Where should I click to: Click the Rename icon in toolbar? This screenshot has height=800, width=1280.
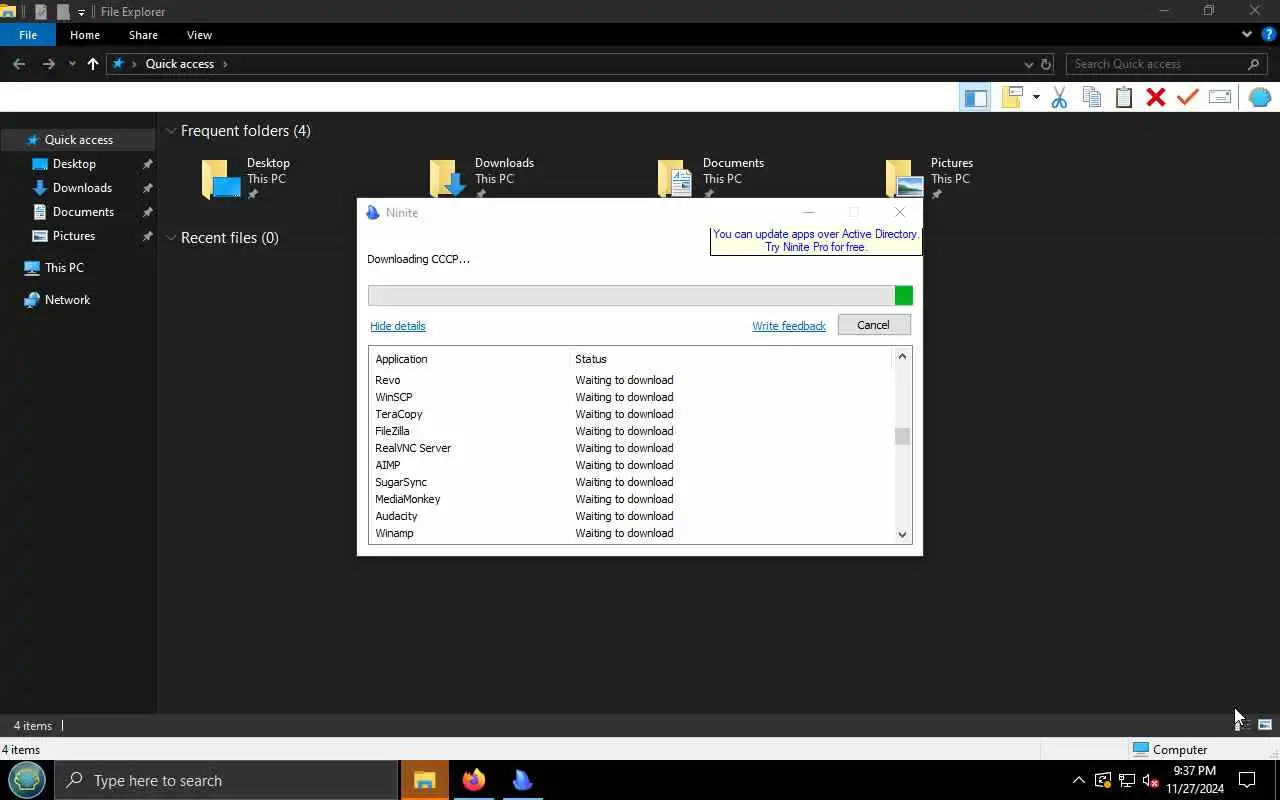[x=1220, y=97]
